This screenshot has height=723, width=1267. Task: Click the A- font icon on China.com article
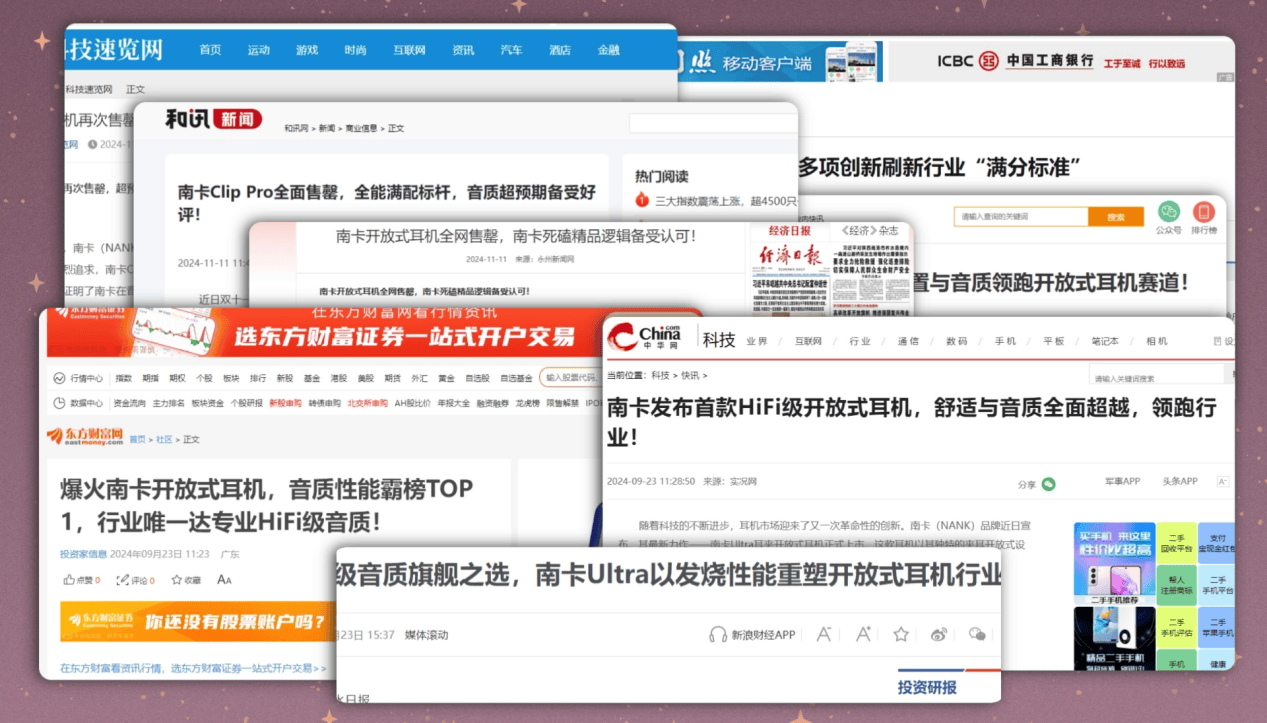(x=1223, y=482)
